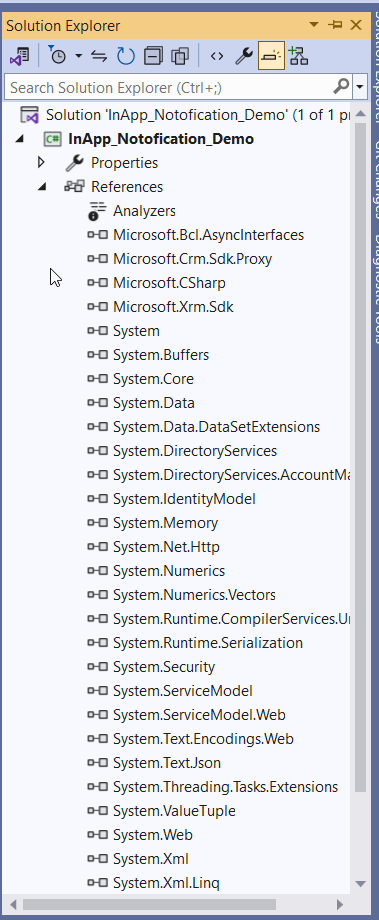Click the search magnifier icon
Screen dimensions: 379x920
point(341,87)
